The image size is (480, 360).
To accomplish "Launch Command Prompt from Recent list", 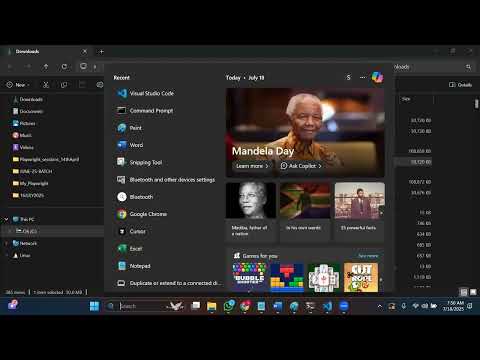I will pos(145,111).
